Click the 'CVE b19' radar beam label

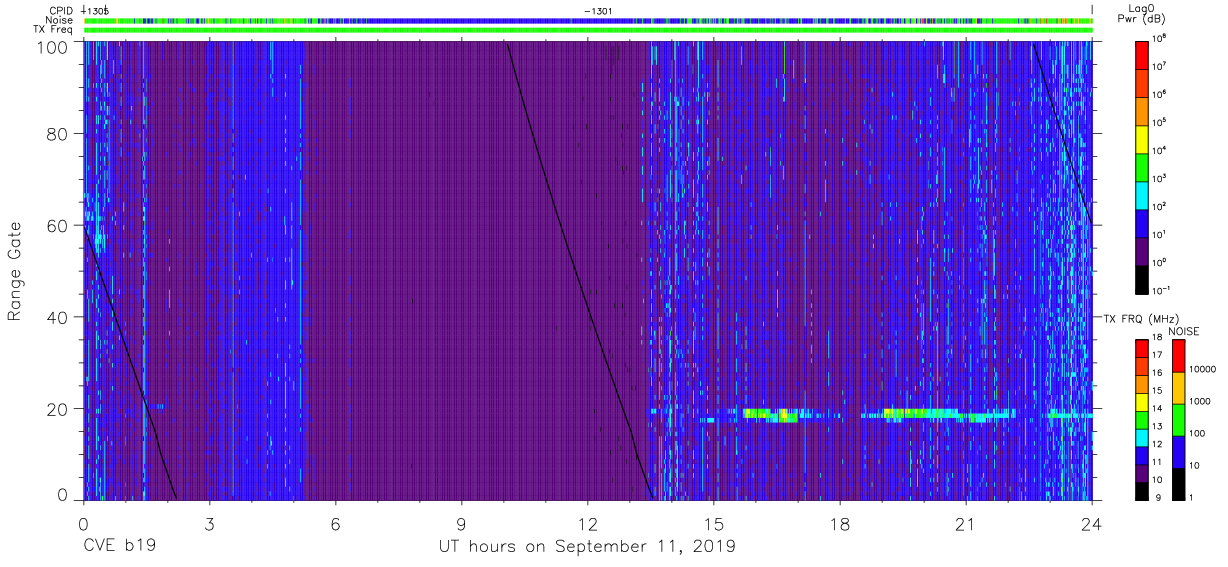(x=120, y=546)
